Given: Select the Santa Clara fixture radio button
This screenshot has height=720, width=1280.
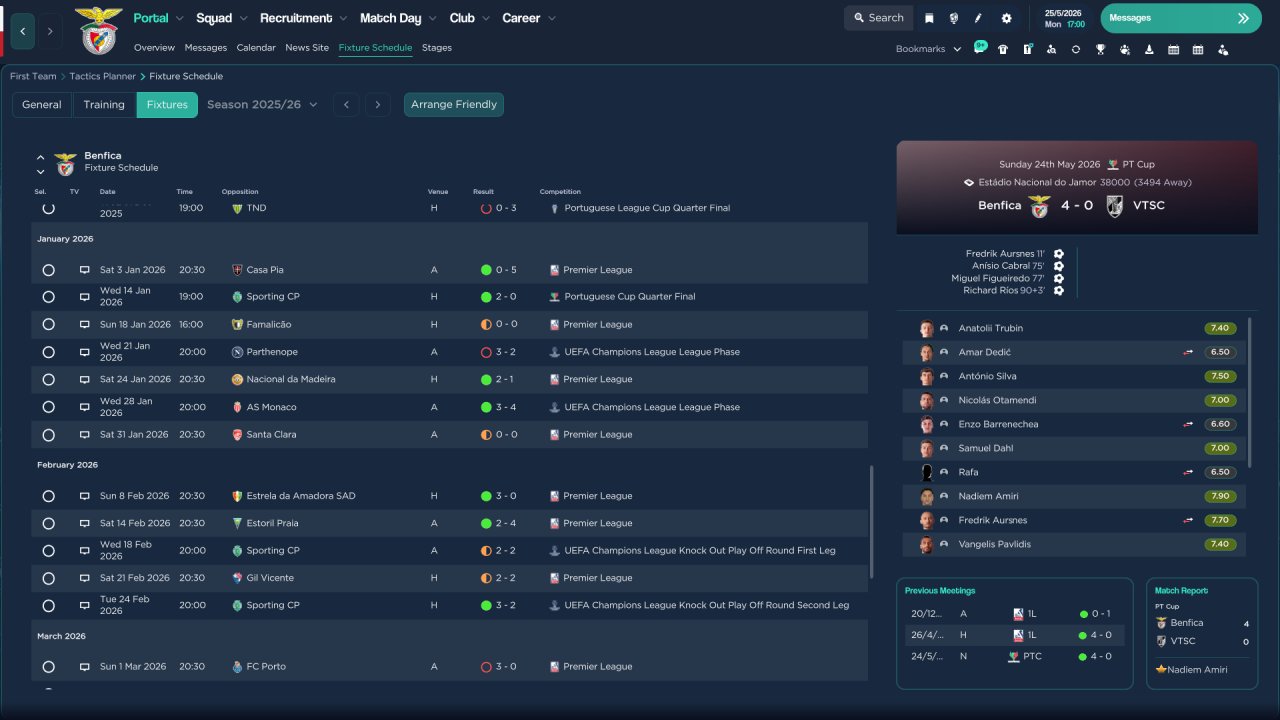Looking at the screenshot, I should tap(48, 435).
